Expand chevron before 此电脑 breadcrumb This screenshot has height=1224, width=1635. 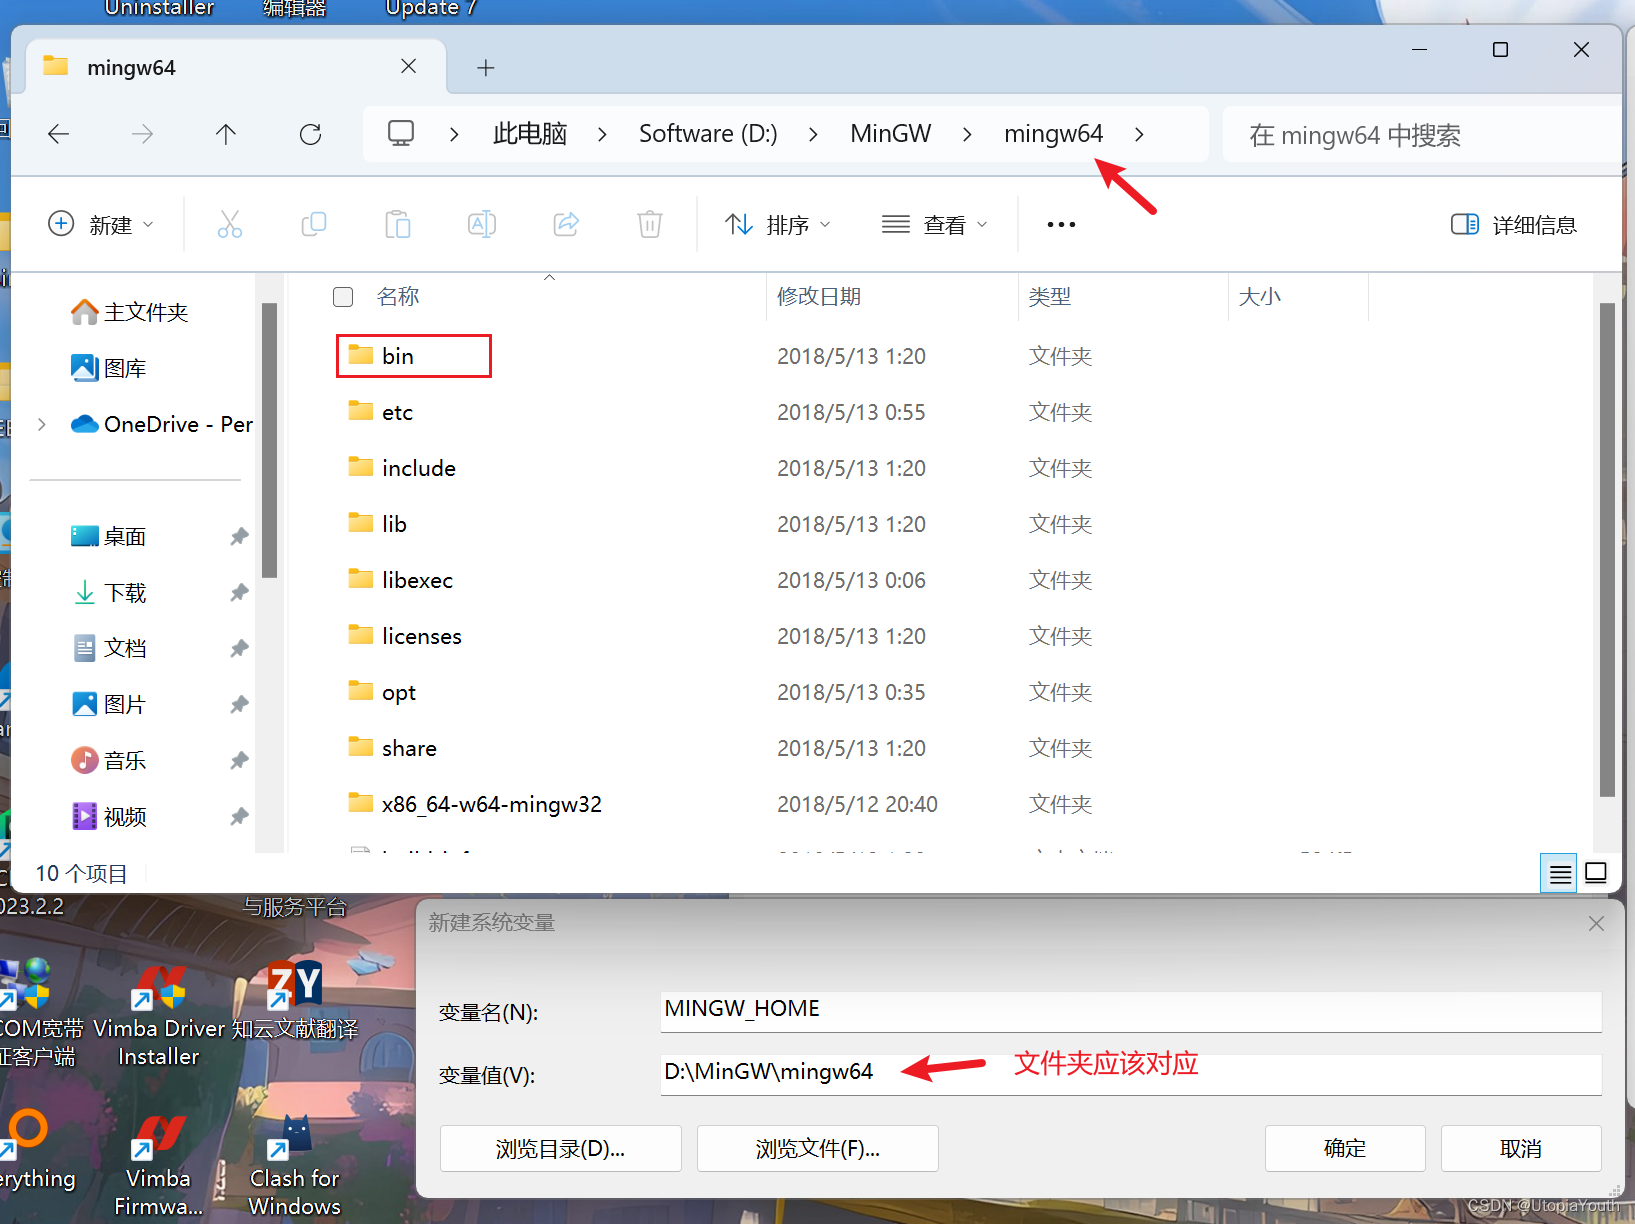pyautogui.click(x=454, y=134)
